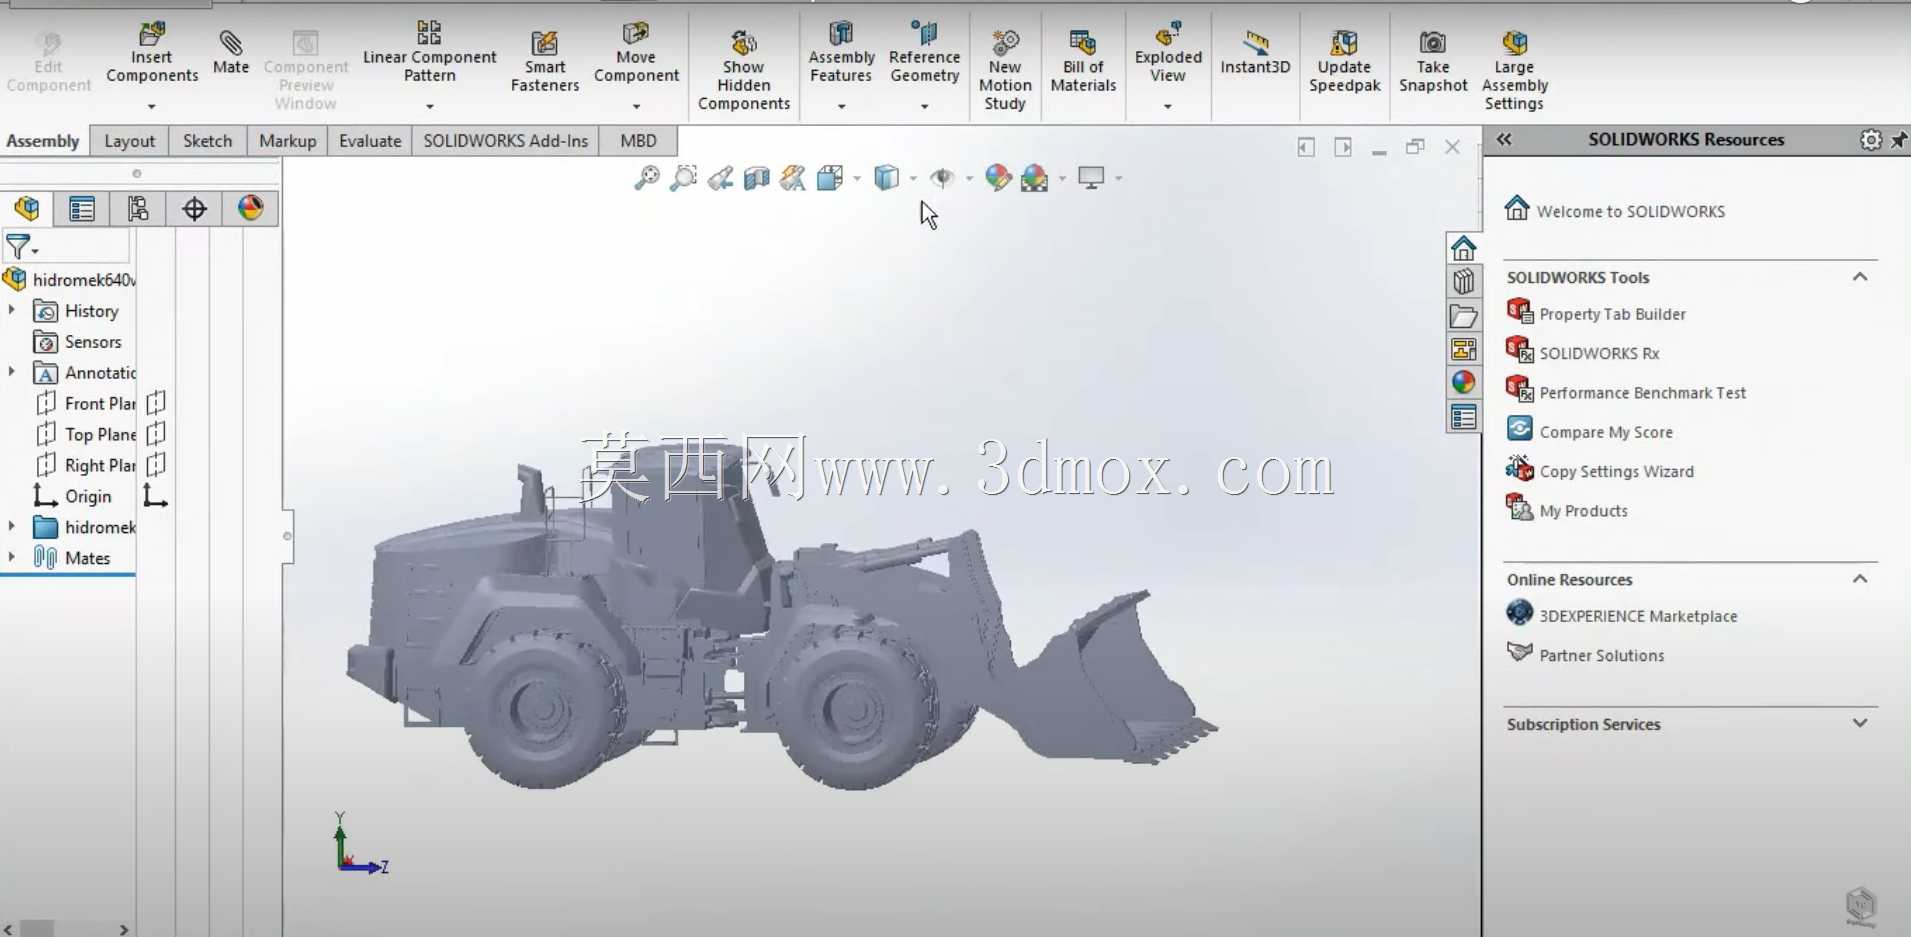1911x937 pixels.
Task: Click Edit Appearance color sphere icon
Action: [x=997, y=178]
